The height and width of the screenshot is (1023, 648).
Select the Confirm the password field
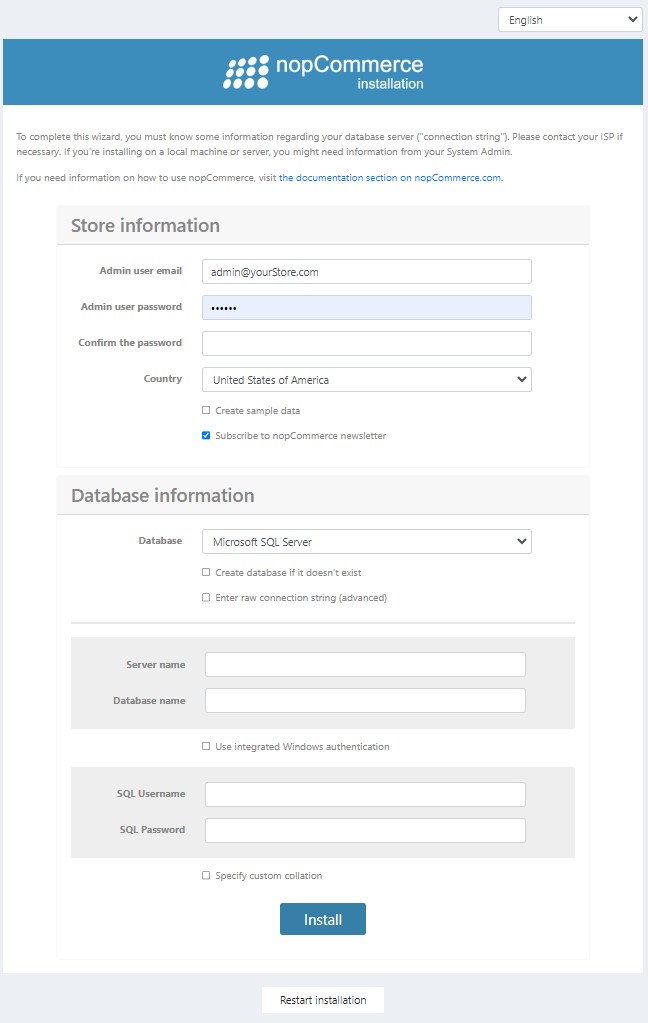[x=366, y=344]
